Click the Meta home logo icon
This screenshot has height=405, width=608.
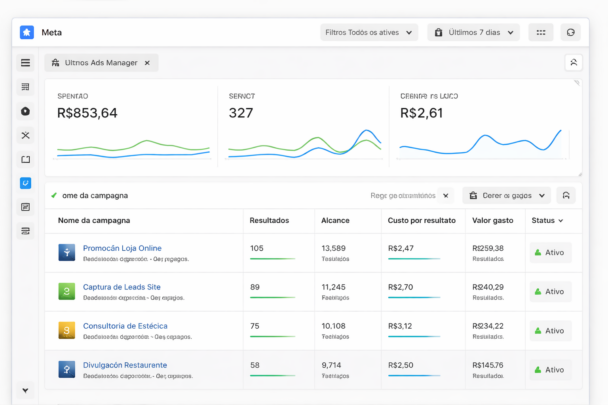point(26,32)
